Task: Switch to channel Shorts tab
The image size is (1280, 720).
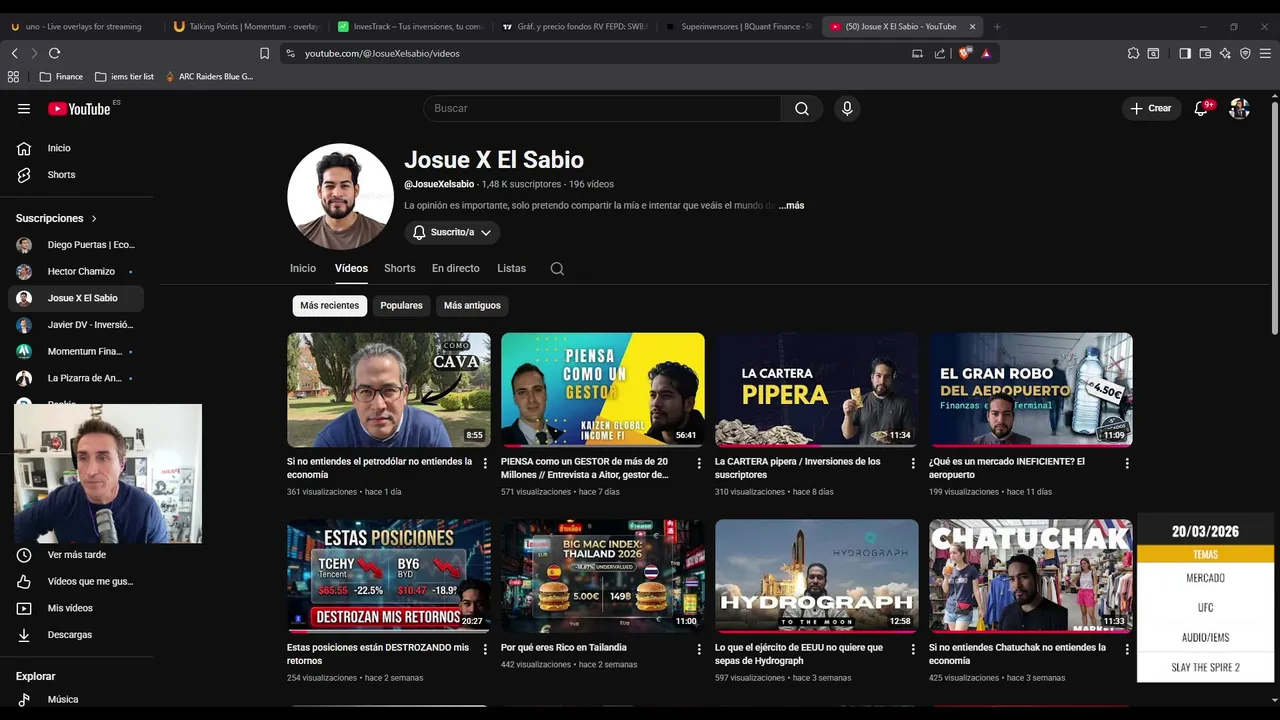Action: [x=399, y=268]
